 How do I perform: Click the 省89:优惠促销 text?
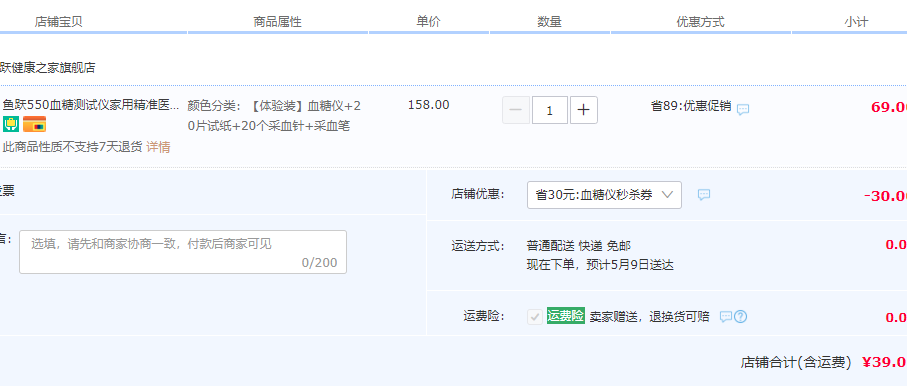691,106
